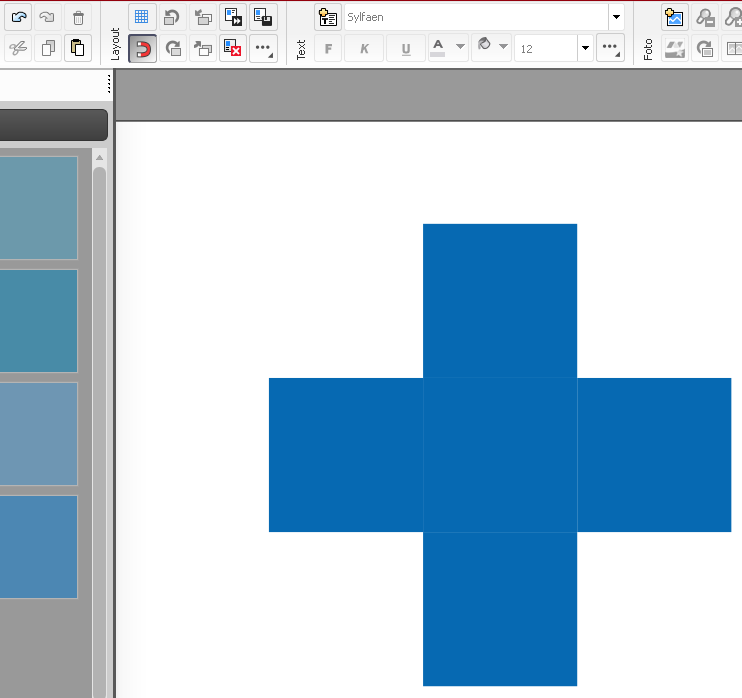This screenshot has width=742, height=698.
Task: Toggle italic K formatting button
Action: coord(364,48)
